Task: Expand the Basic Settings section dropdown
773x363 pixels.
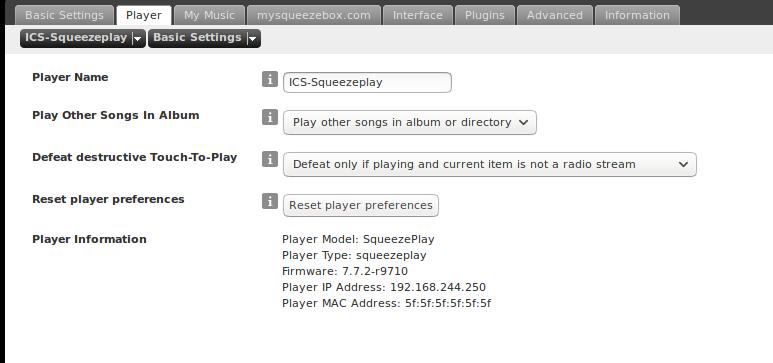Action: (204, 38)
